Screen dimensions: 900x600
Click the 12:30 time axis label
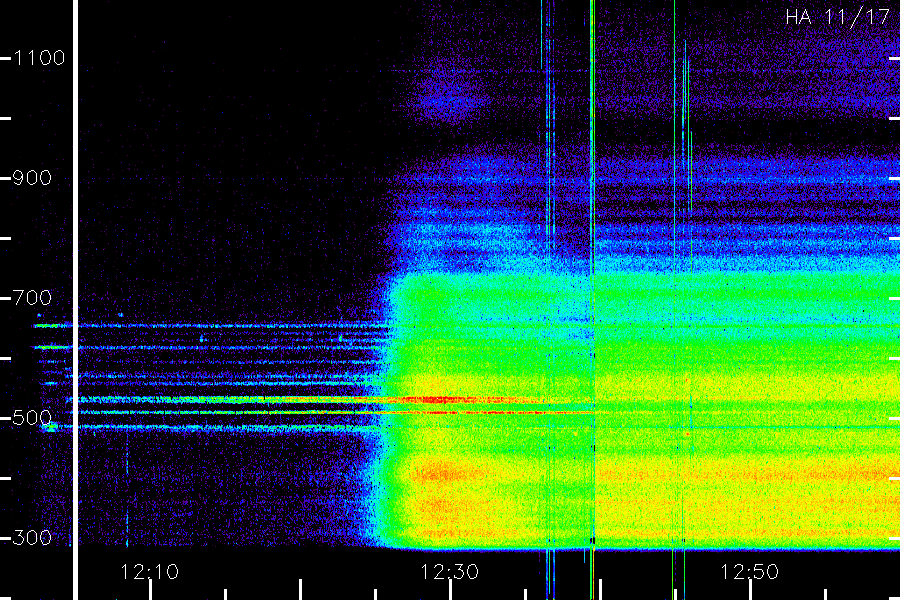click(x=449, y=572)
